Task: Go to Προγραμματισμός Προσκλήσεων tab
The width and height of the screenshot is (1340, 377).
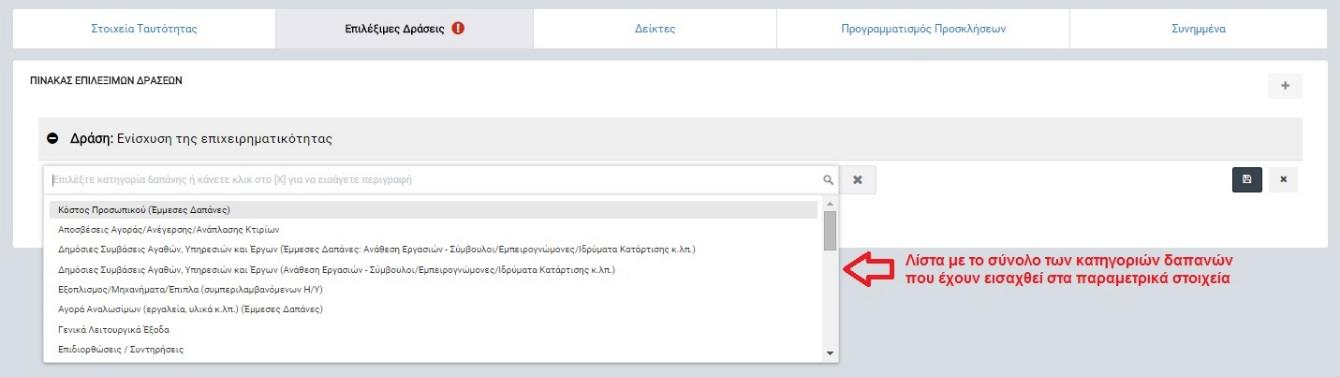Action: click(x=923, y=29)
